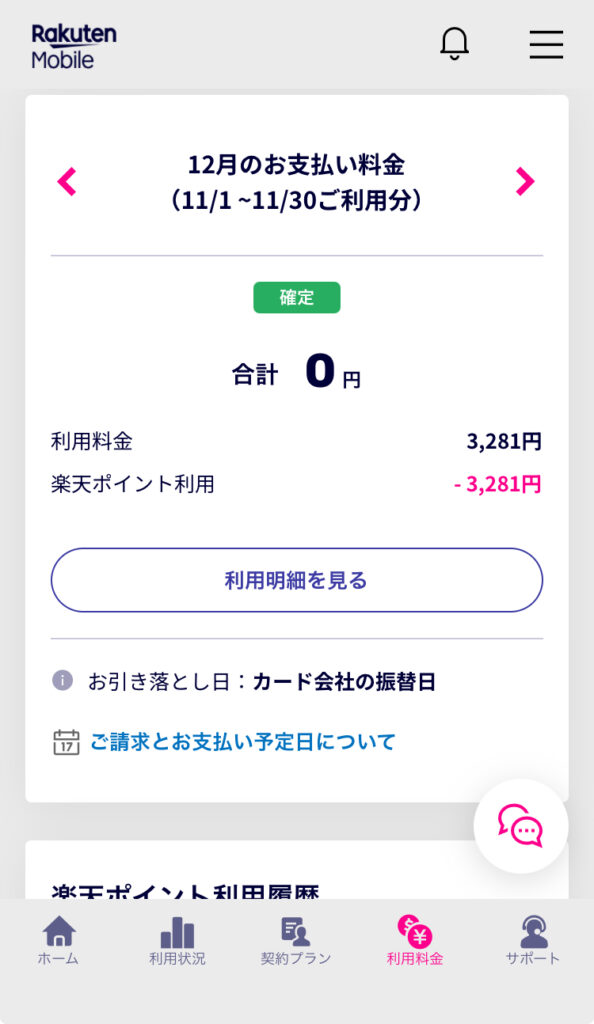Viewport: 594px width, 1024px height.
Task: Open the サポート tab
Action: [533, 940]
